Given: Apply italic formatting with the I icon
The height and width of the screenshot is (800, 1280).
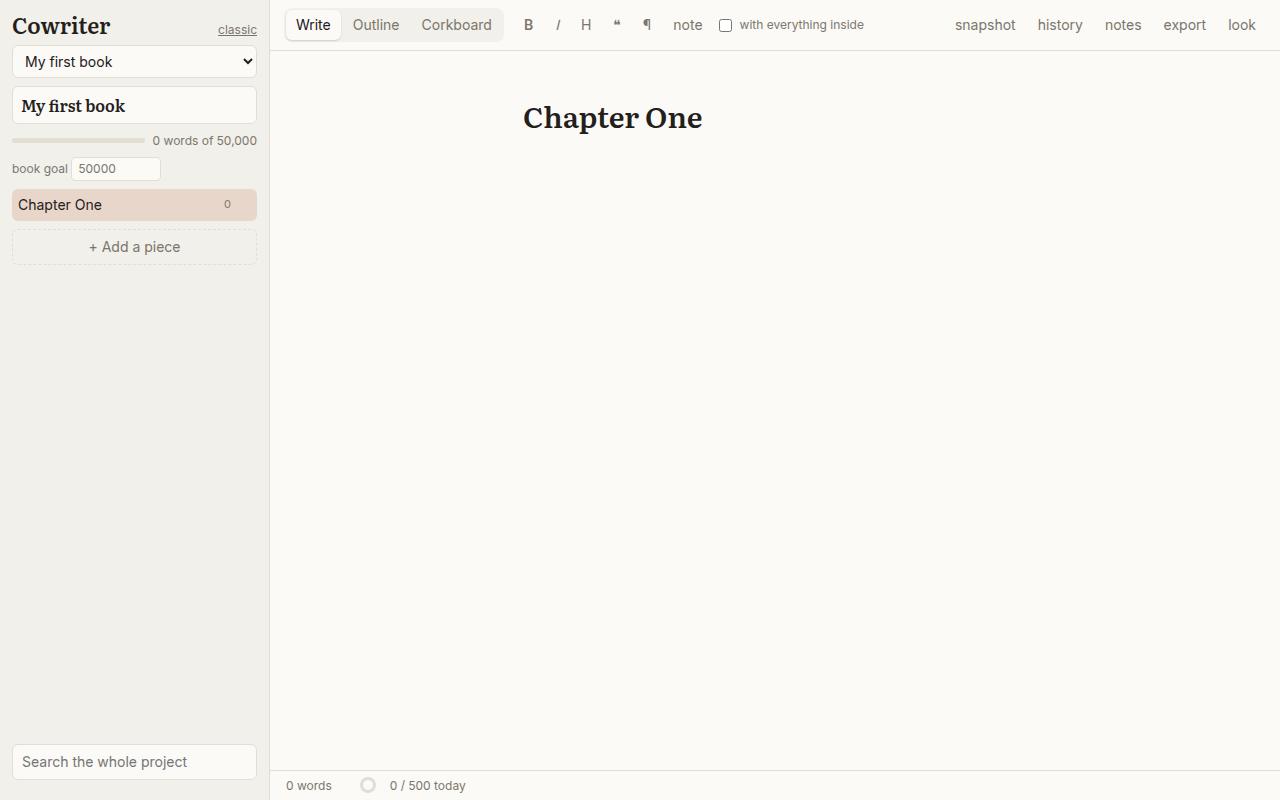Looking at the screenshot, I should pyautogui.click(x=558, y=25).
